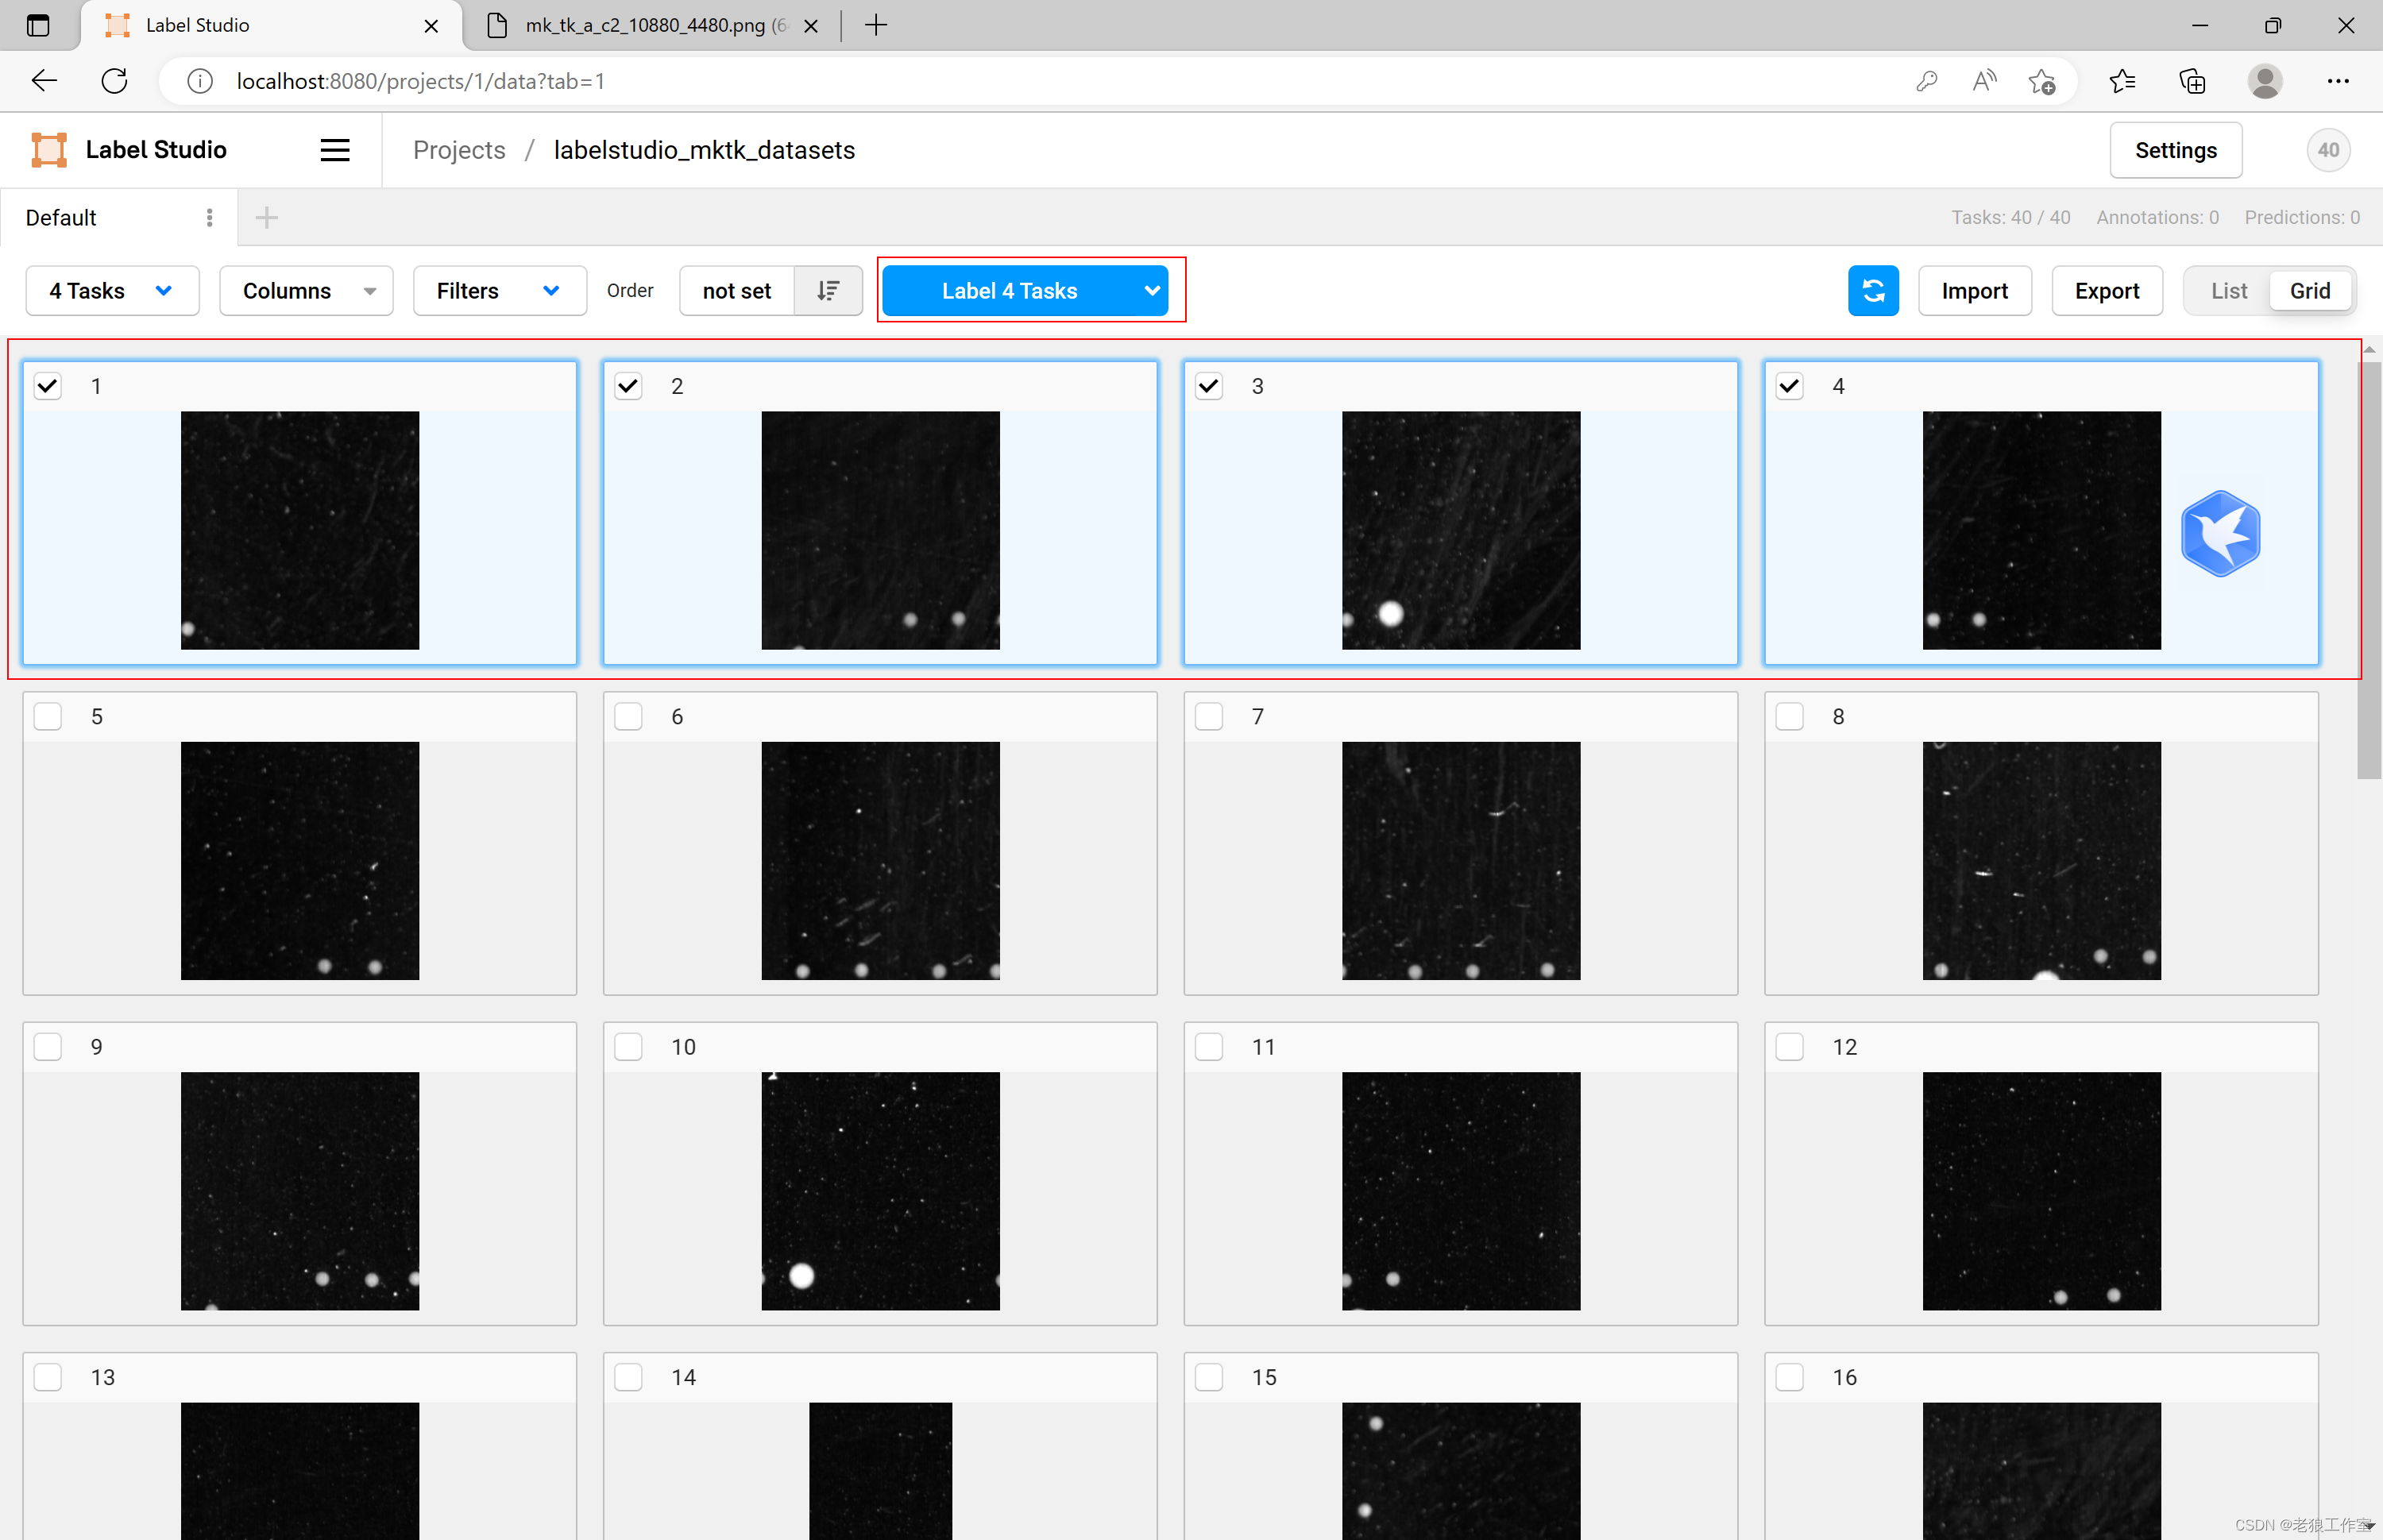This screenshot has width=2383, height=1540.
Task: Select task 11 checkbox
Action: click(1208, 1046)
